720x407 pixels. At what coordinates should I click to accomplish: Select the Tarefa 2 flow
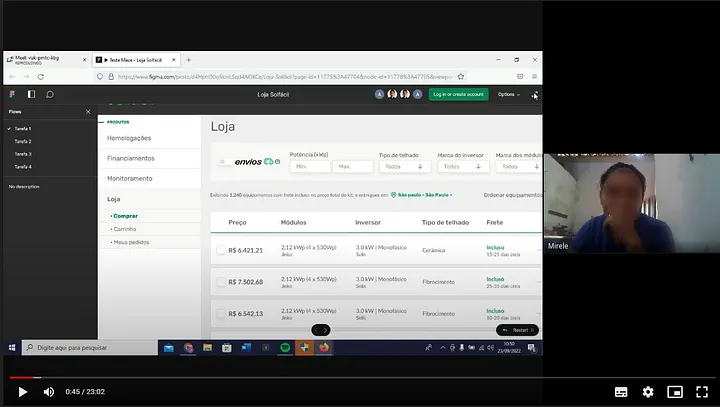point(23,141)
